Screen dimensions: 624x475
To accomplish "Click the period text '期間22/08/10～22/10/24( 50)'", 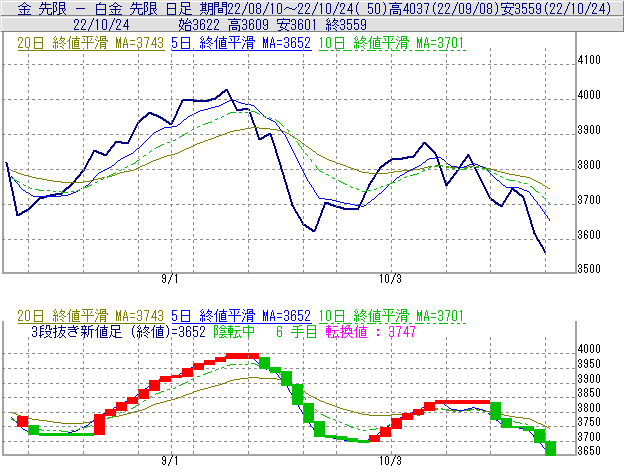I will coord(294,8).
